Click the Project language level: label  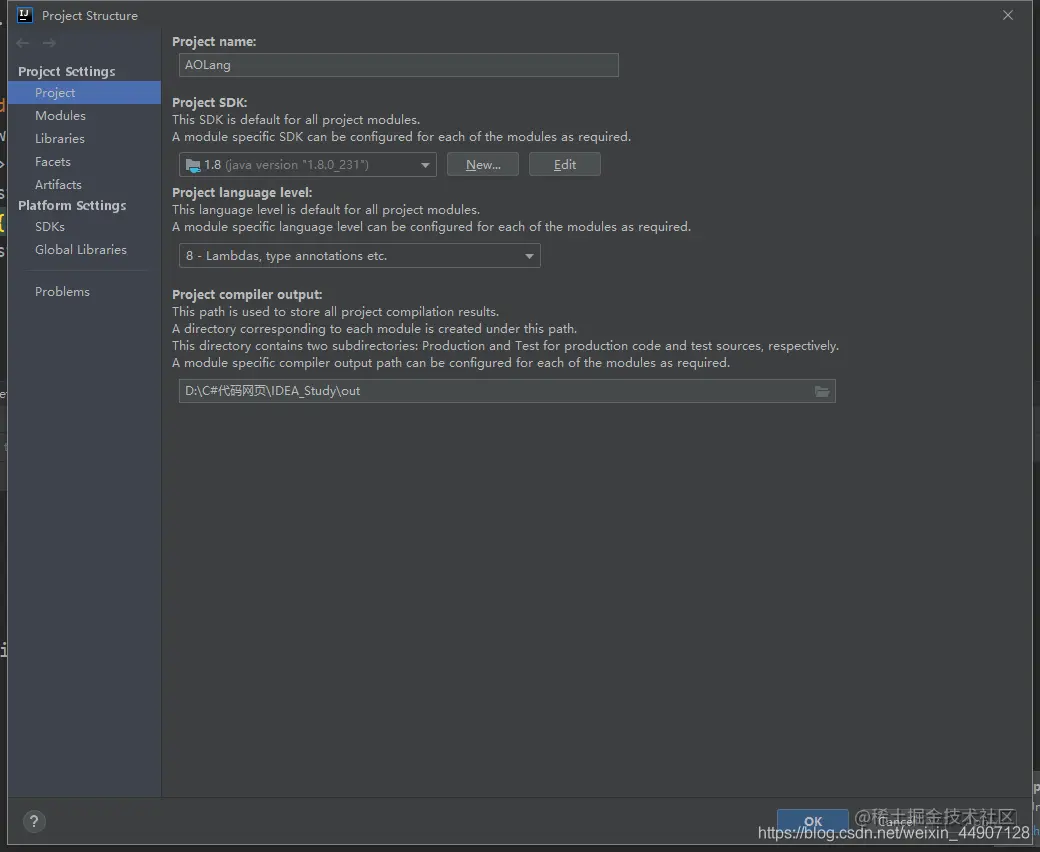click(242, 192)
